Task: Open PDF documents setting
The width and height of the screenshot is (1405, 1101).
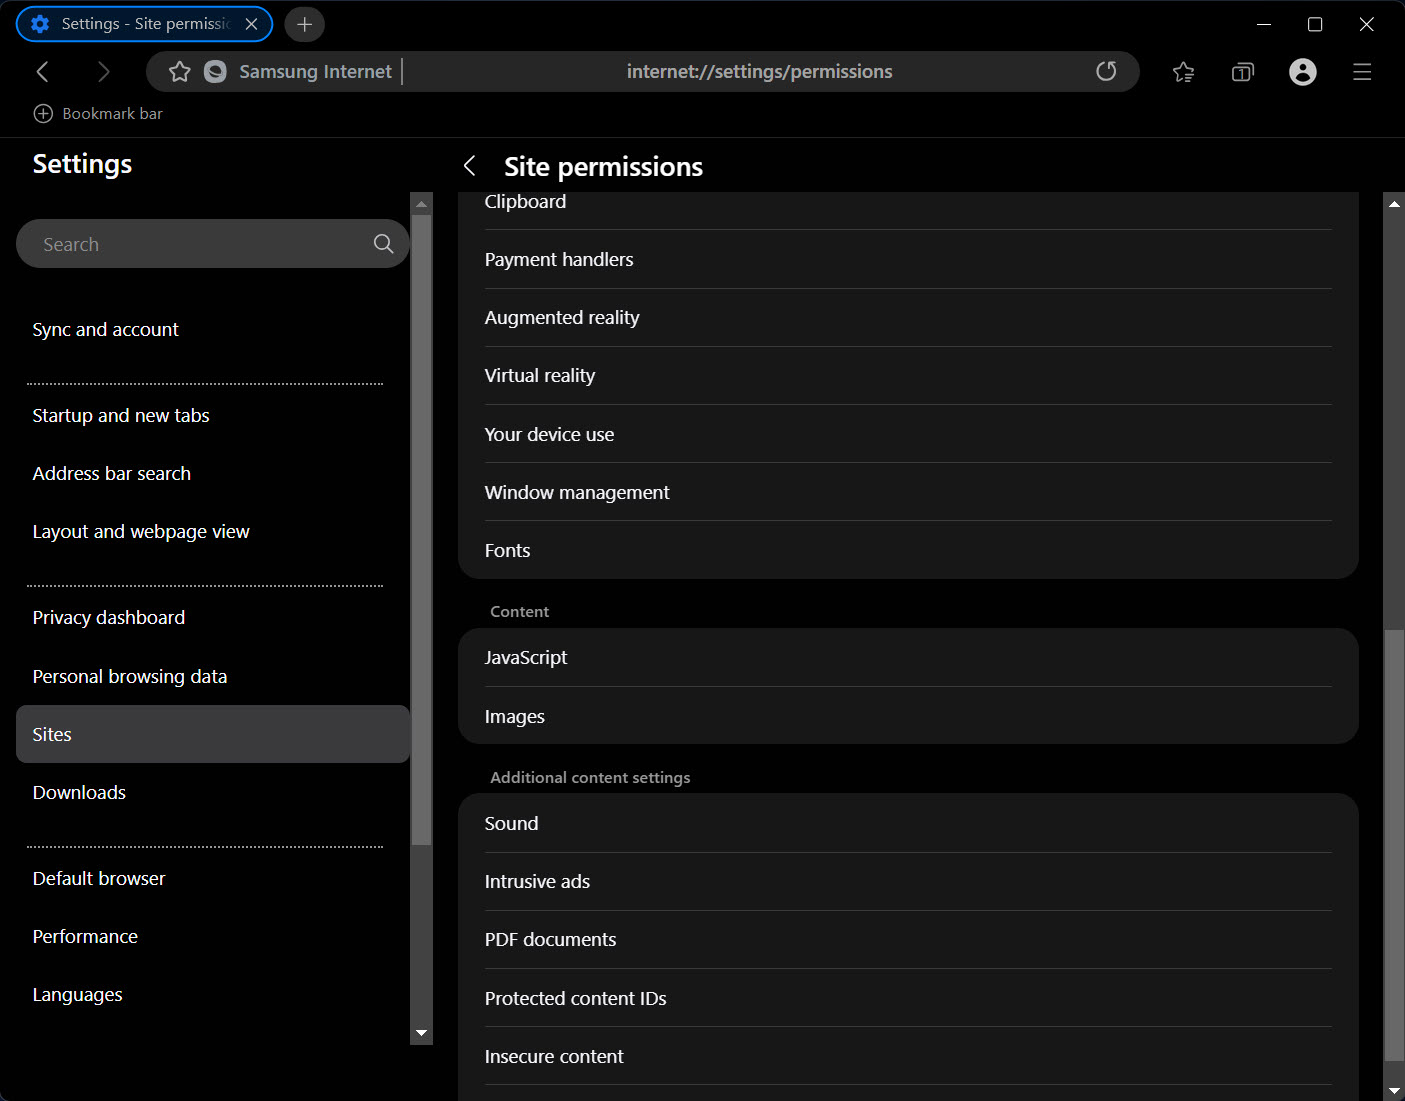Action: [550, 940]
